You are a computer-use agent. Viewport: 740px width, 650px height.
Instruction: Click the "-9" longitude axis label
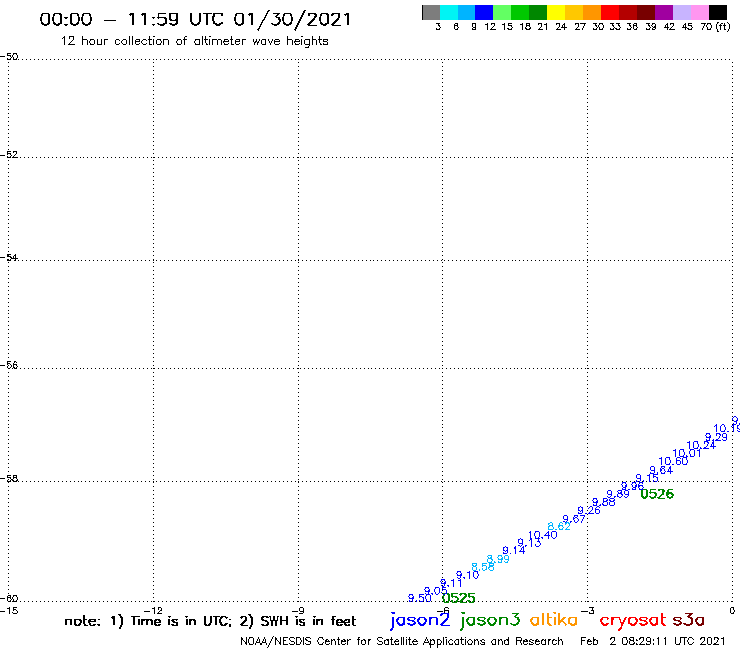point(298,610)
